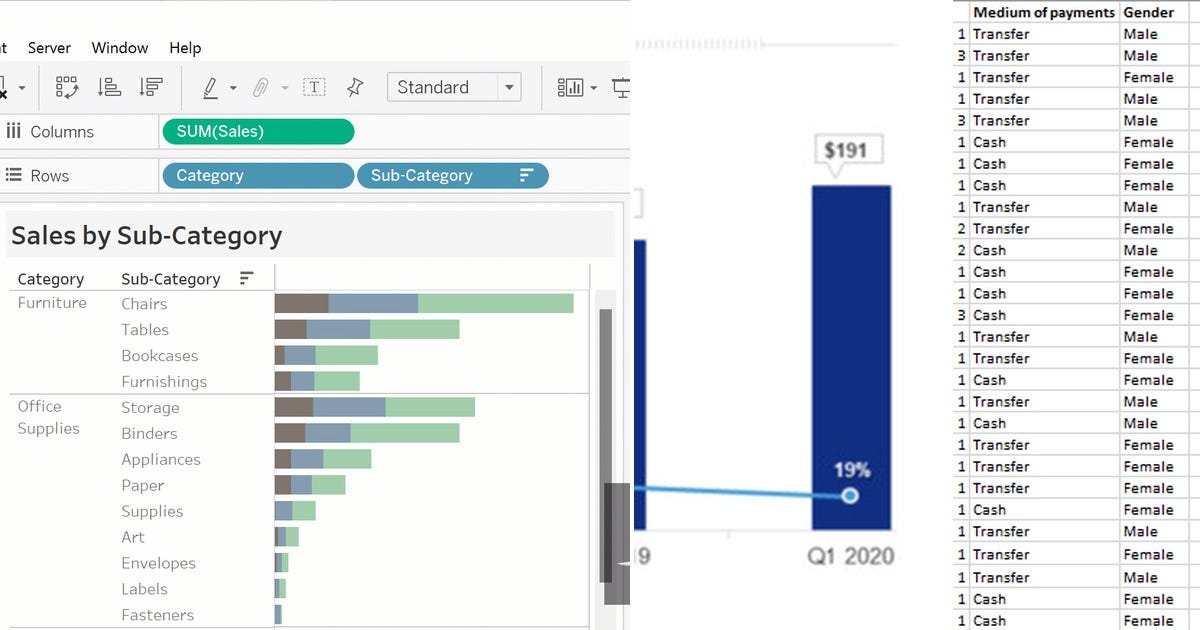Toggle highlighting from the pen button

(211, 87)
